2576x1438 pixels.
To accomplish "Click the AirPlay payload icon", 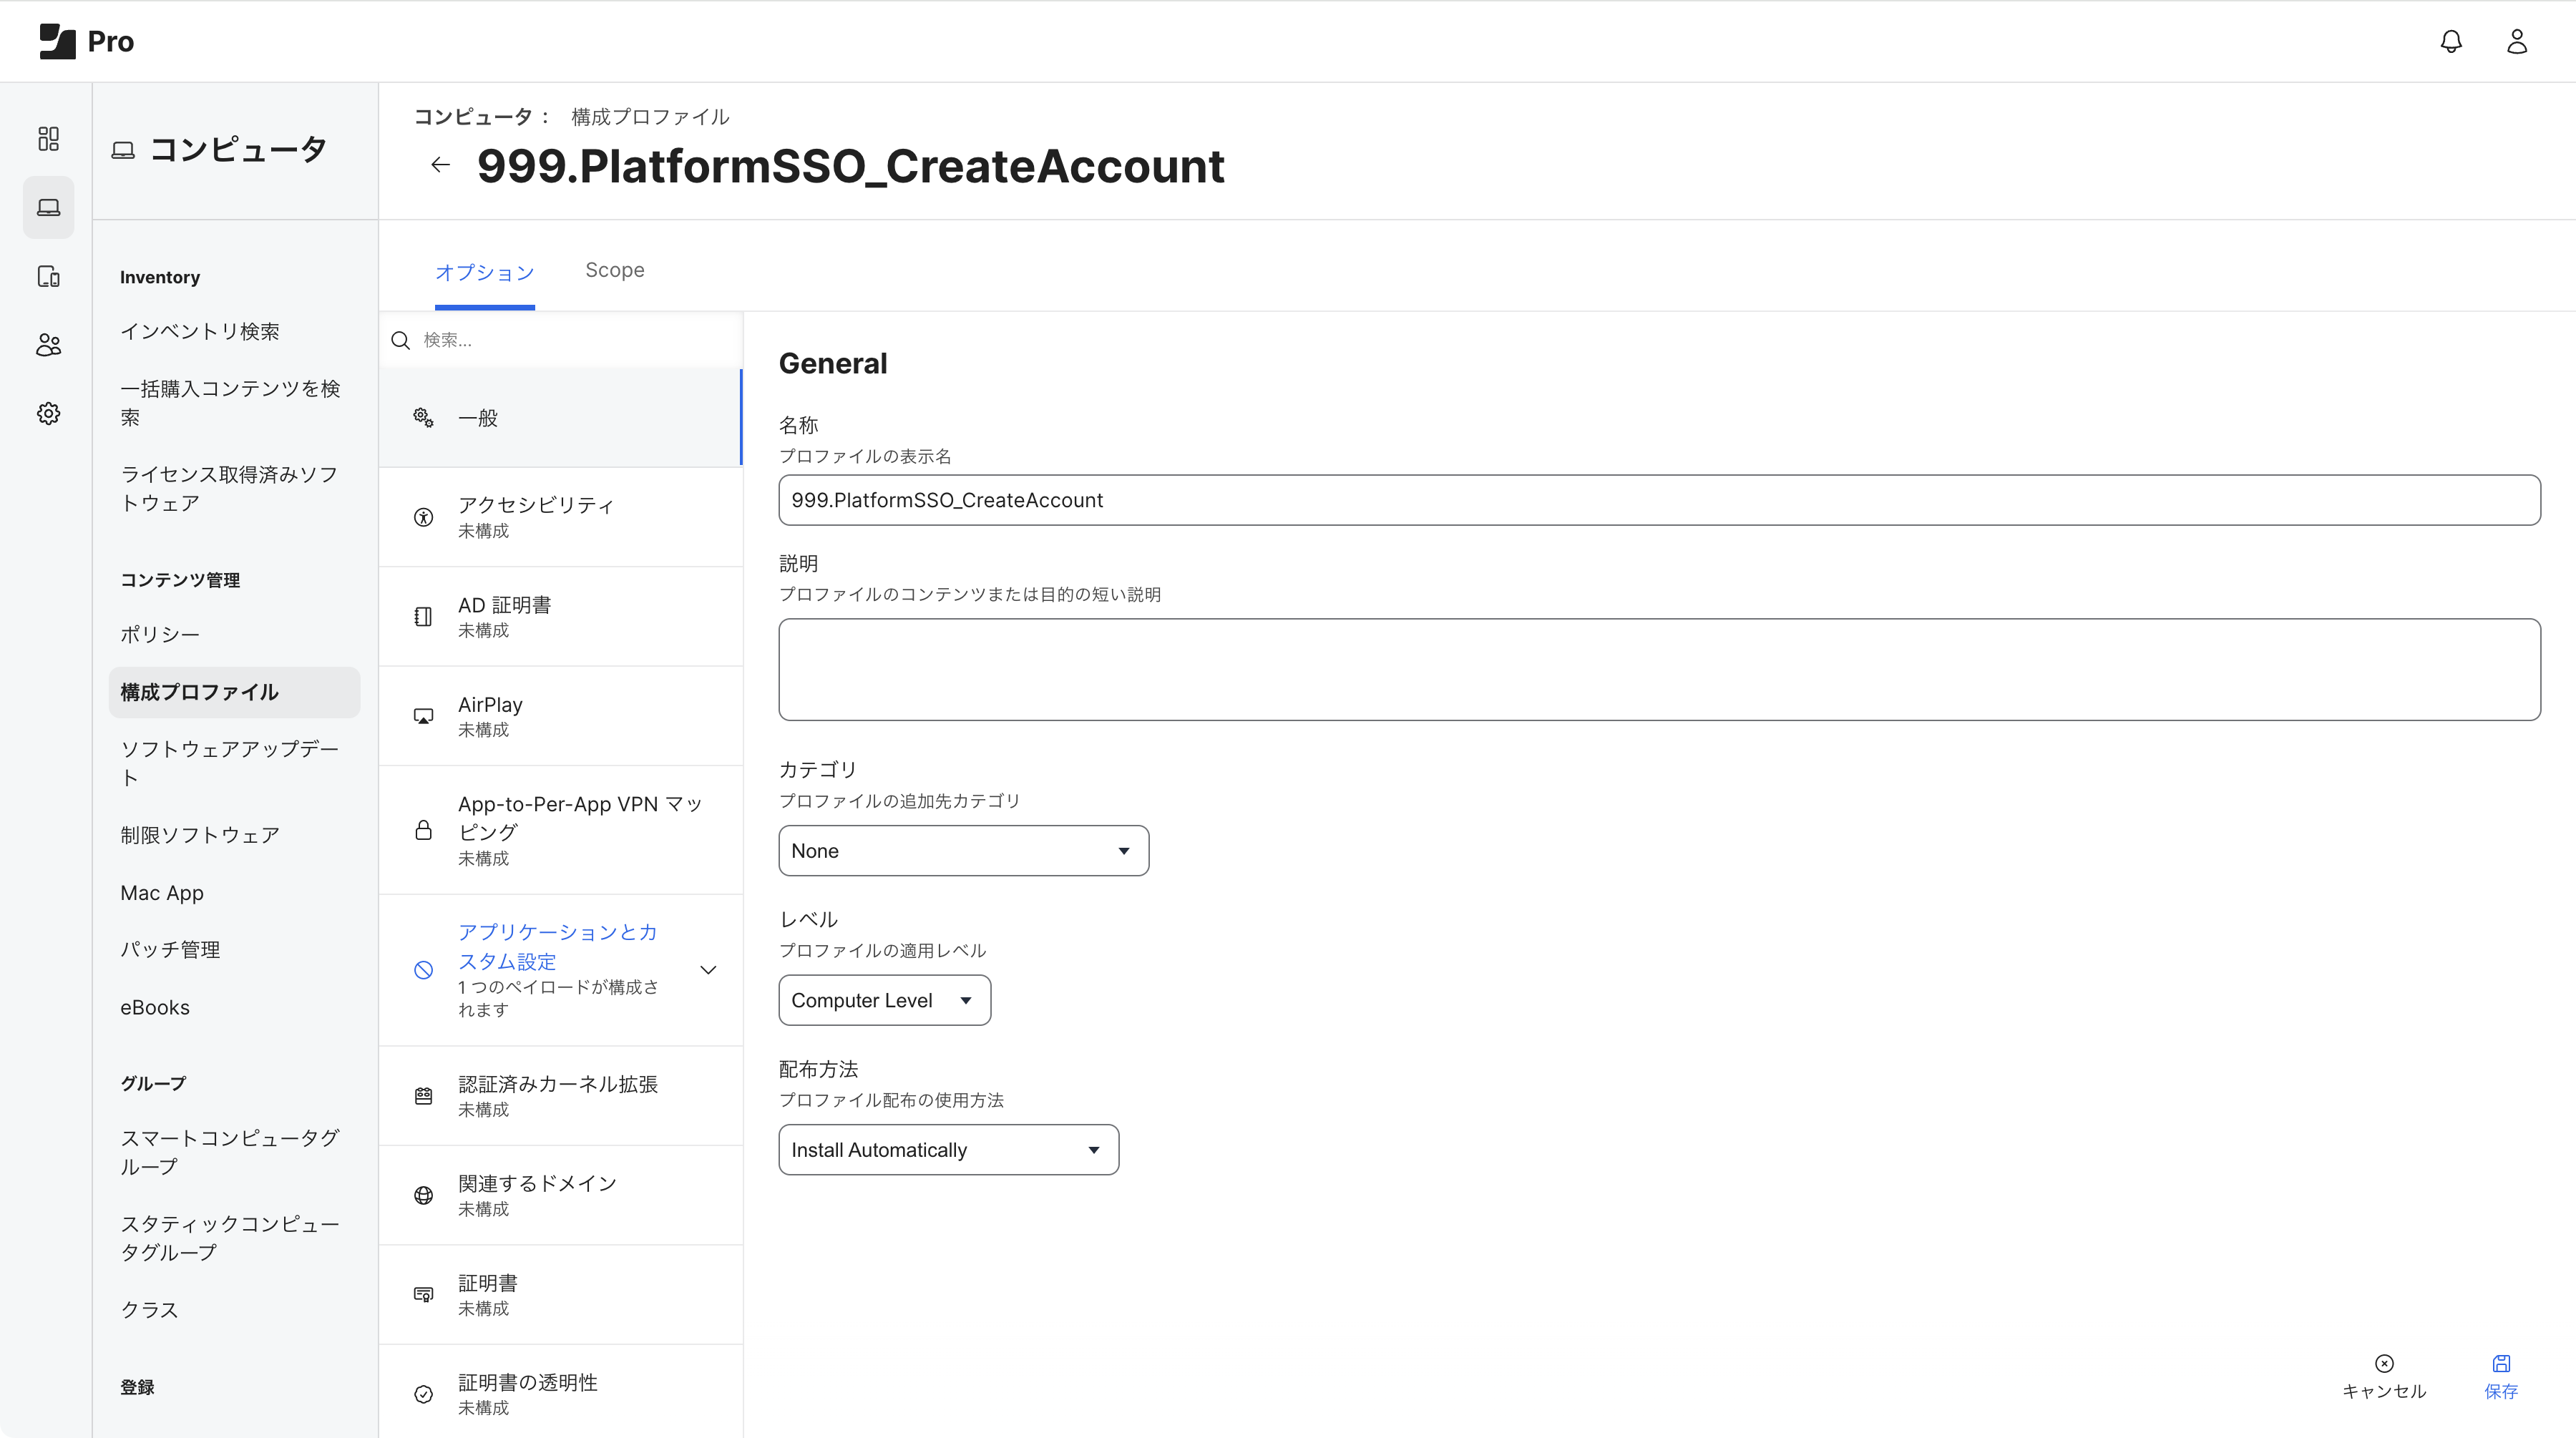I will tap(423, 716).
